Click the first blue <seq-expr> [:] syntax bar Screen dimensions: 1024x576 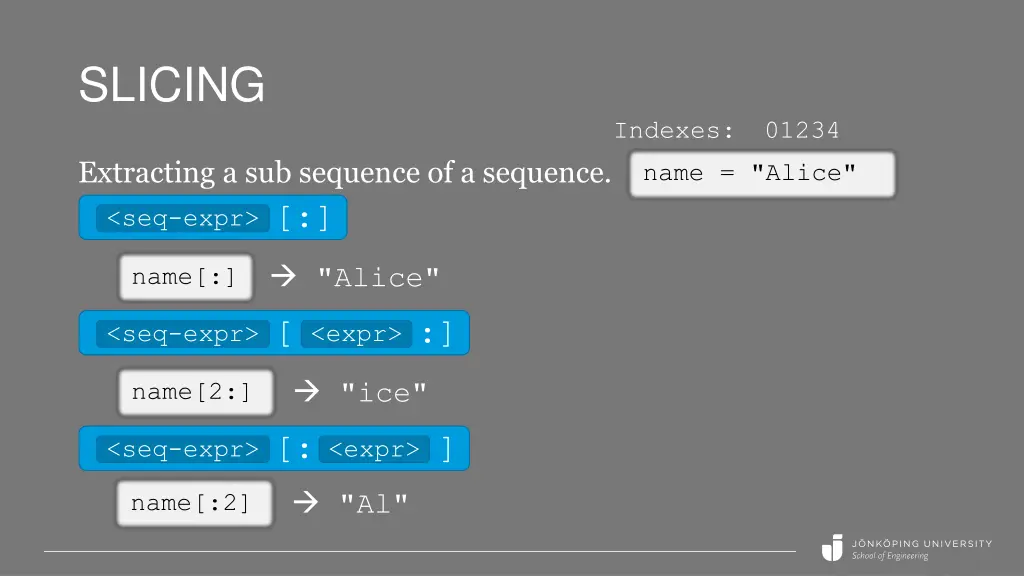213,217
